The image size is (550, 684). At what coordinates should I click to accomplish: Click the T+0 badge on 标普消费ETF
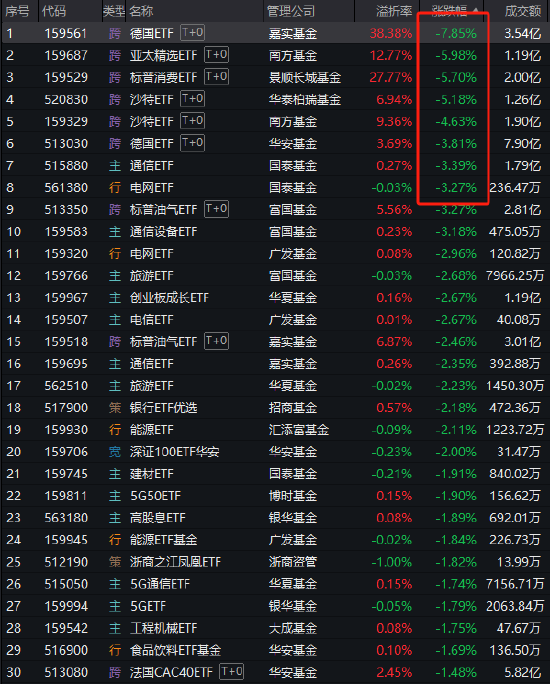click(x=216, y=77)
